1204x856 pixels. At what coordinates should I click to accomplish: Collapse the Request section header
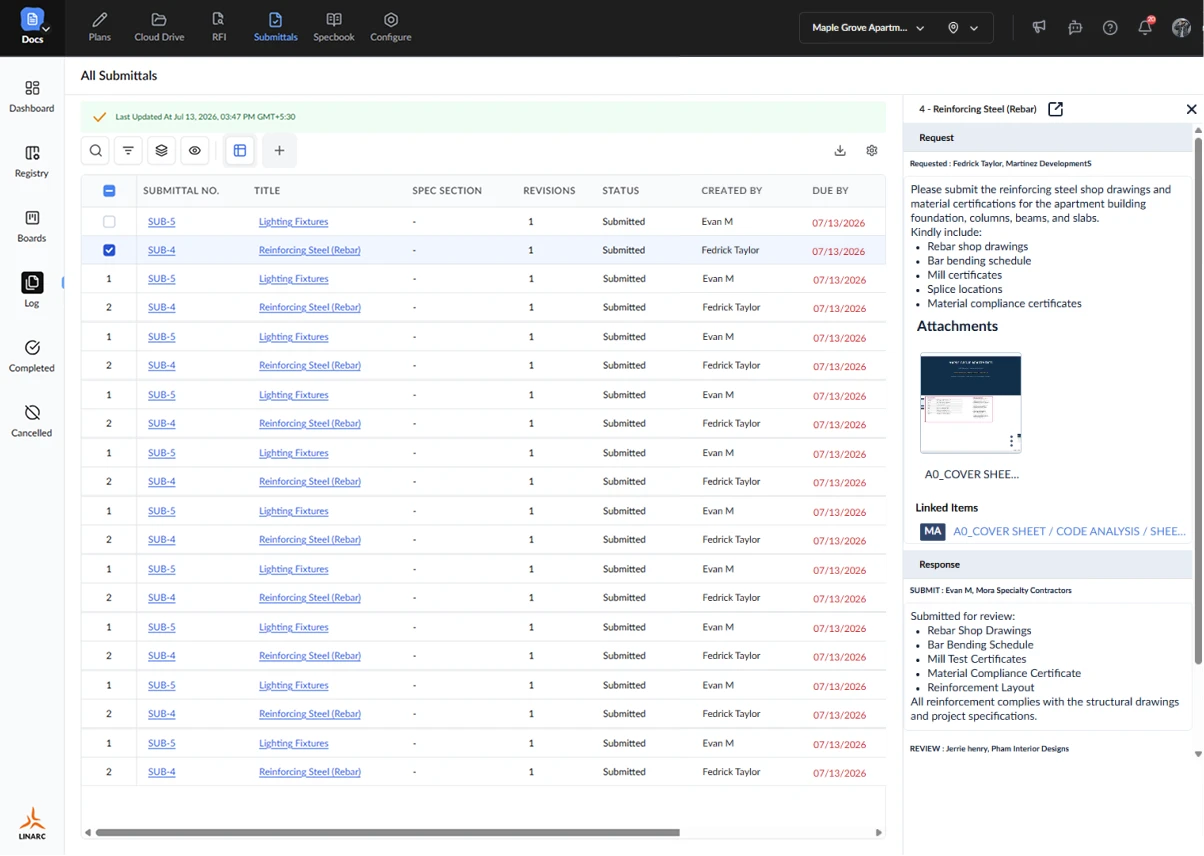click(1047, 138)
